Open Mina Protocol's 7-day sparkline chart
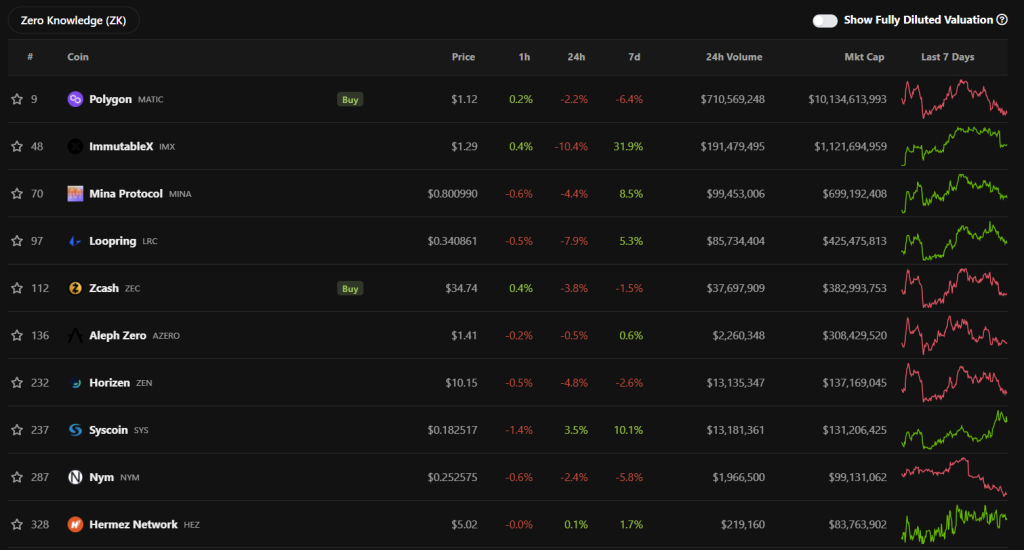 click(x=954, y=193)
